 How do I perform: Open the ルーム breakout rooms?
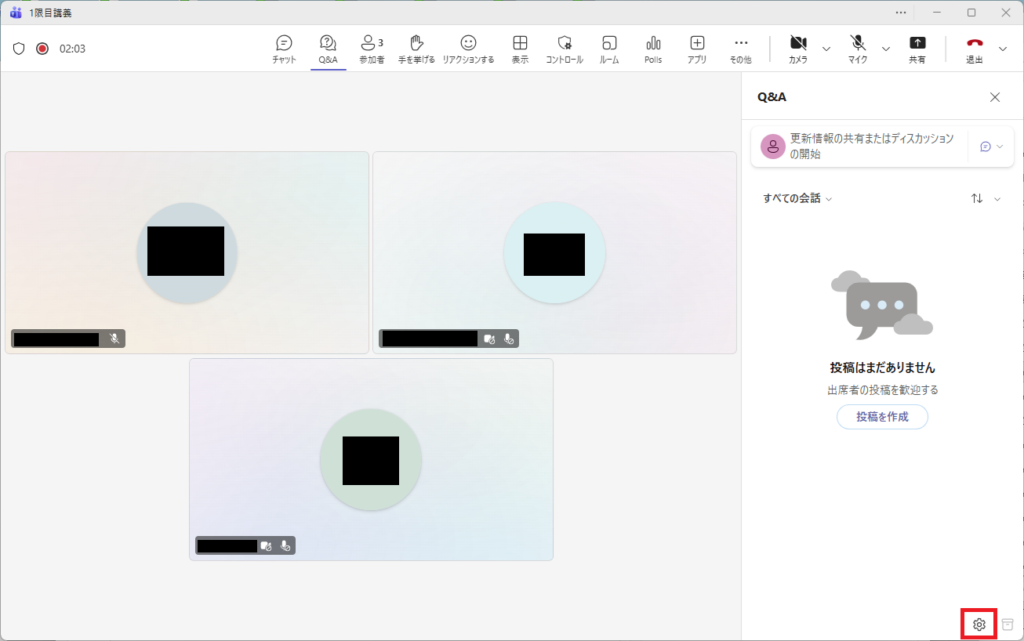coord(609,48)
